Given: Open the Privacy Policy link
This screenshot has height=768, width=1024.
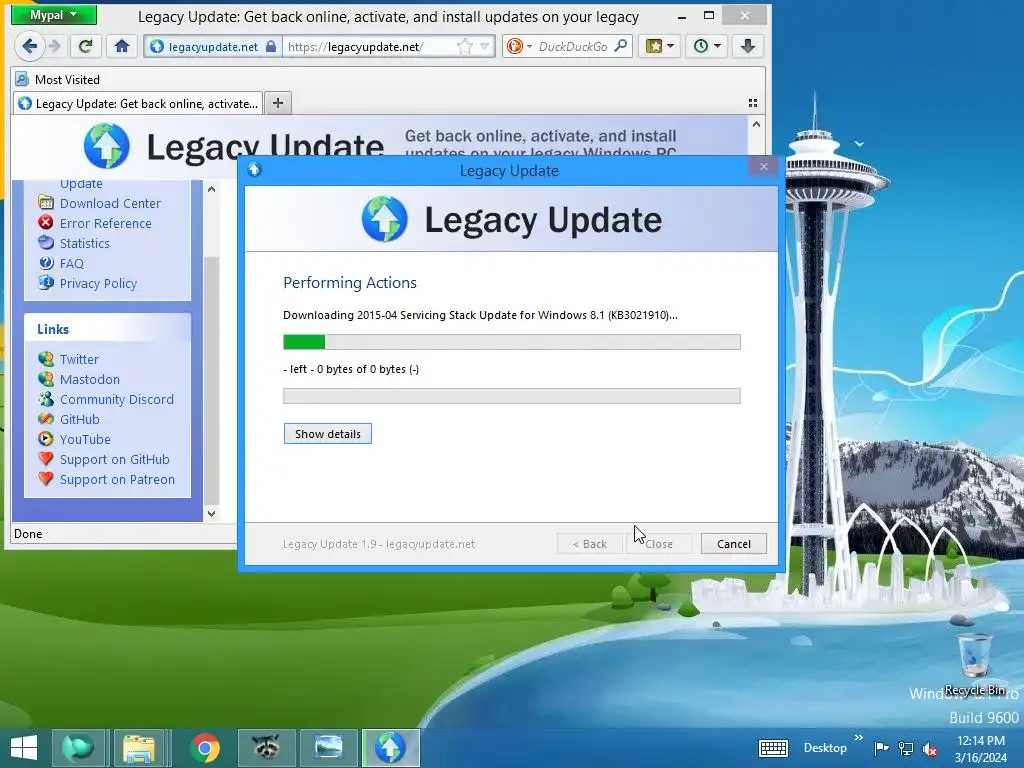Looking at the screenshot, I should [x=98, y=283].
